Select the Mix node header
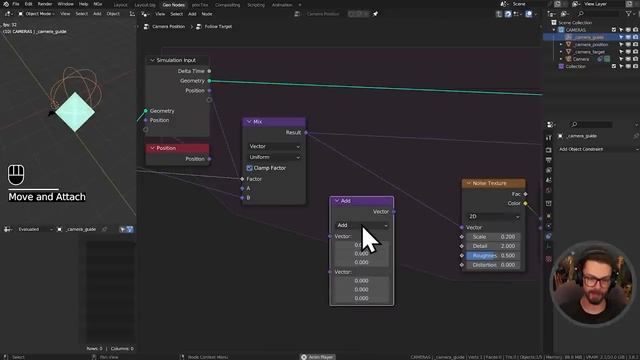The height and width of the screenshot is (360, 640). pos(274,122)
